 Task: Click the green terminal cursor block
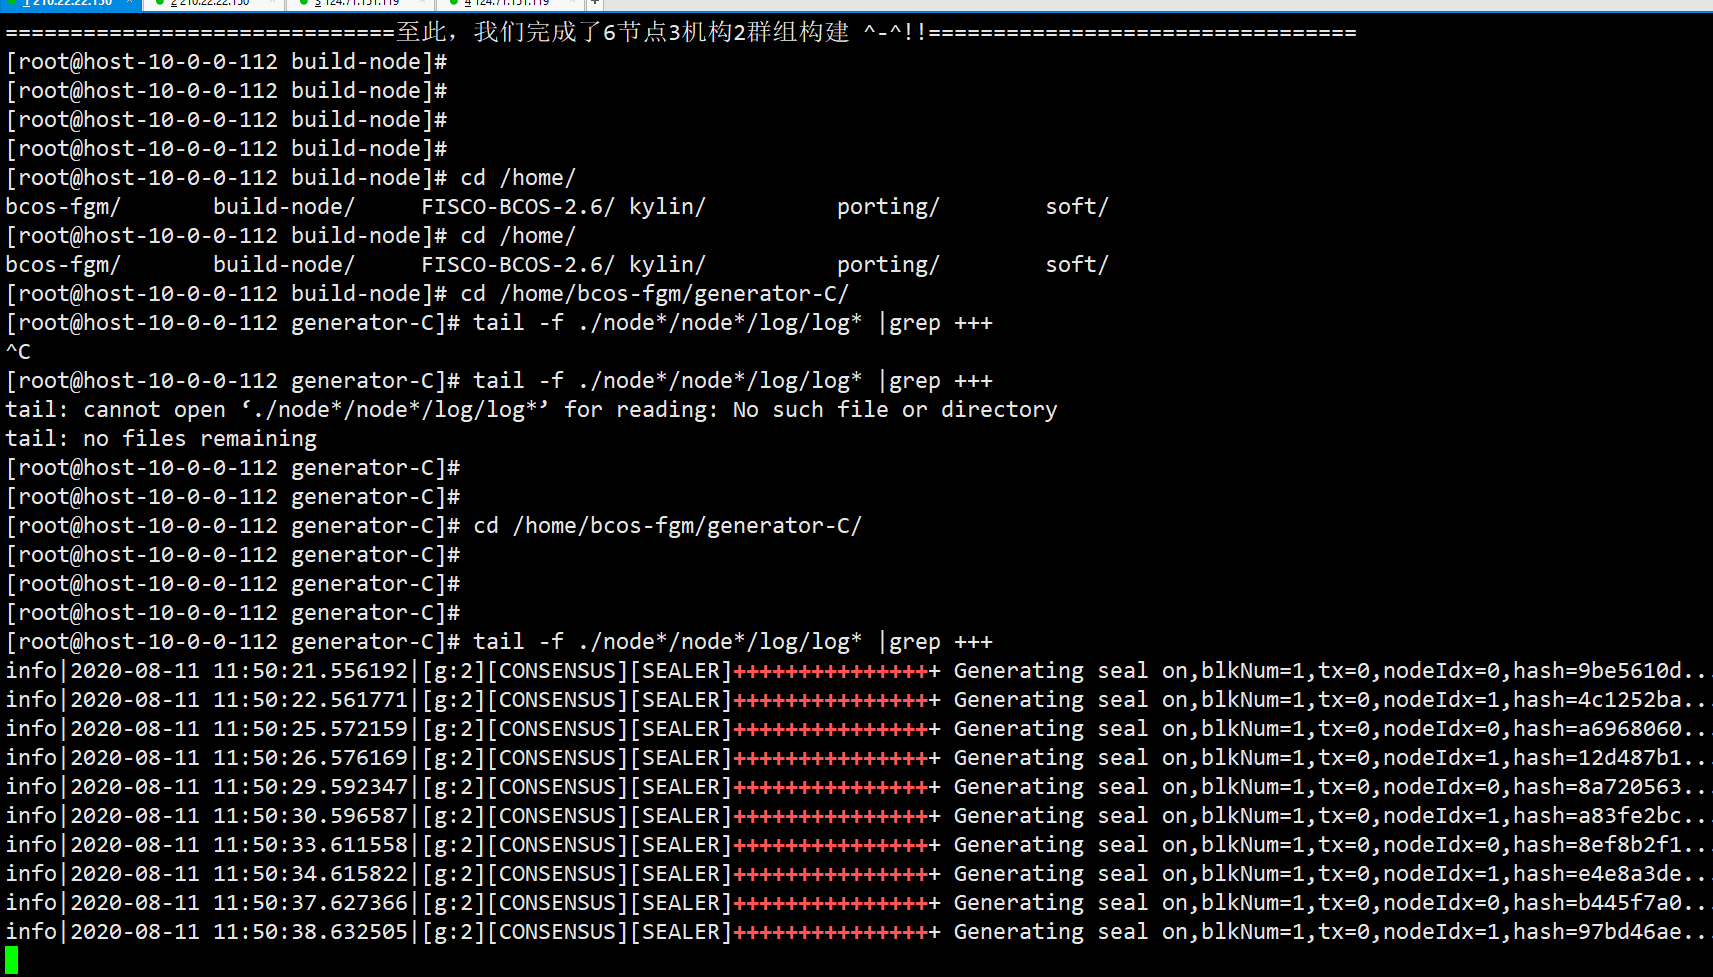click(11, 961)
